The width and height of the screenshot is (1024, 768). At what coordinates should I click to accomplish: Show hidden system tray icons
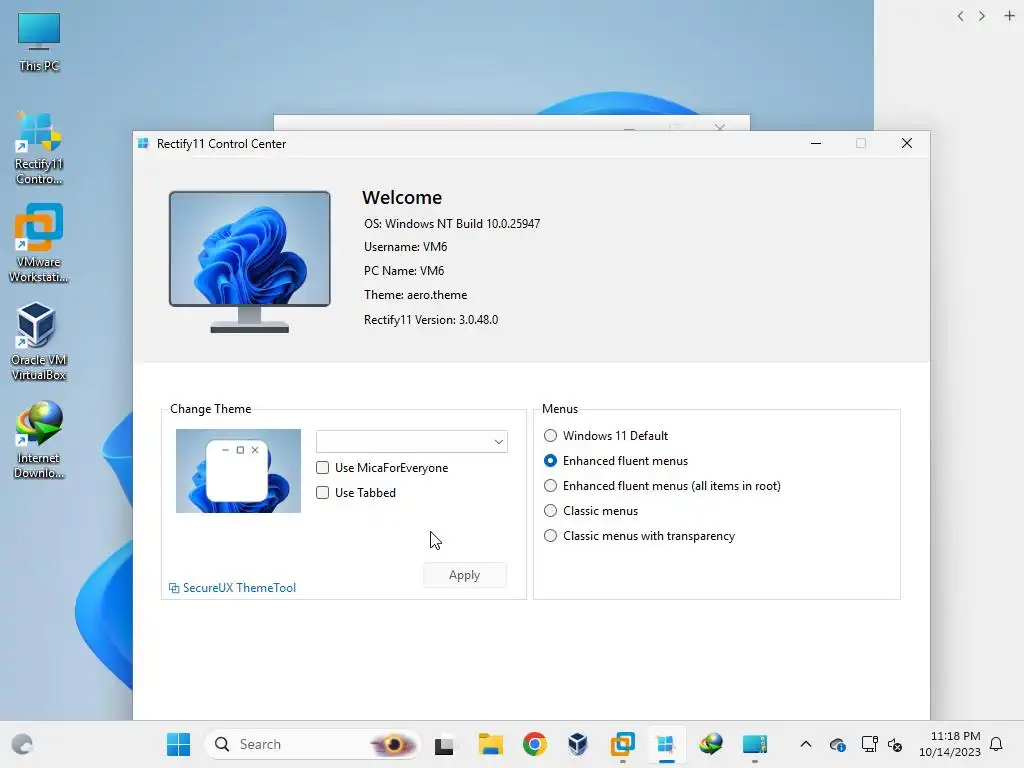tap(806, 744)
